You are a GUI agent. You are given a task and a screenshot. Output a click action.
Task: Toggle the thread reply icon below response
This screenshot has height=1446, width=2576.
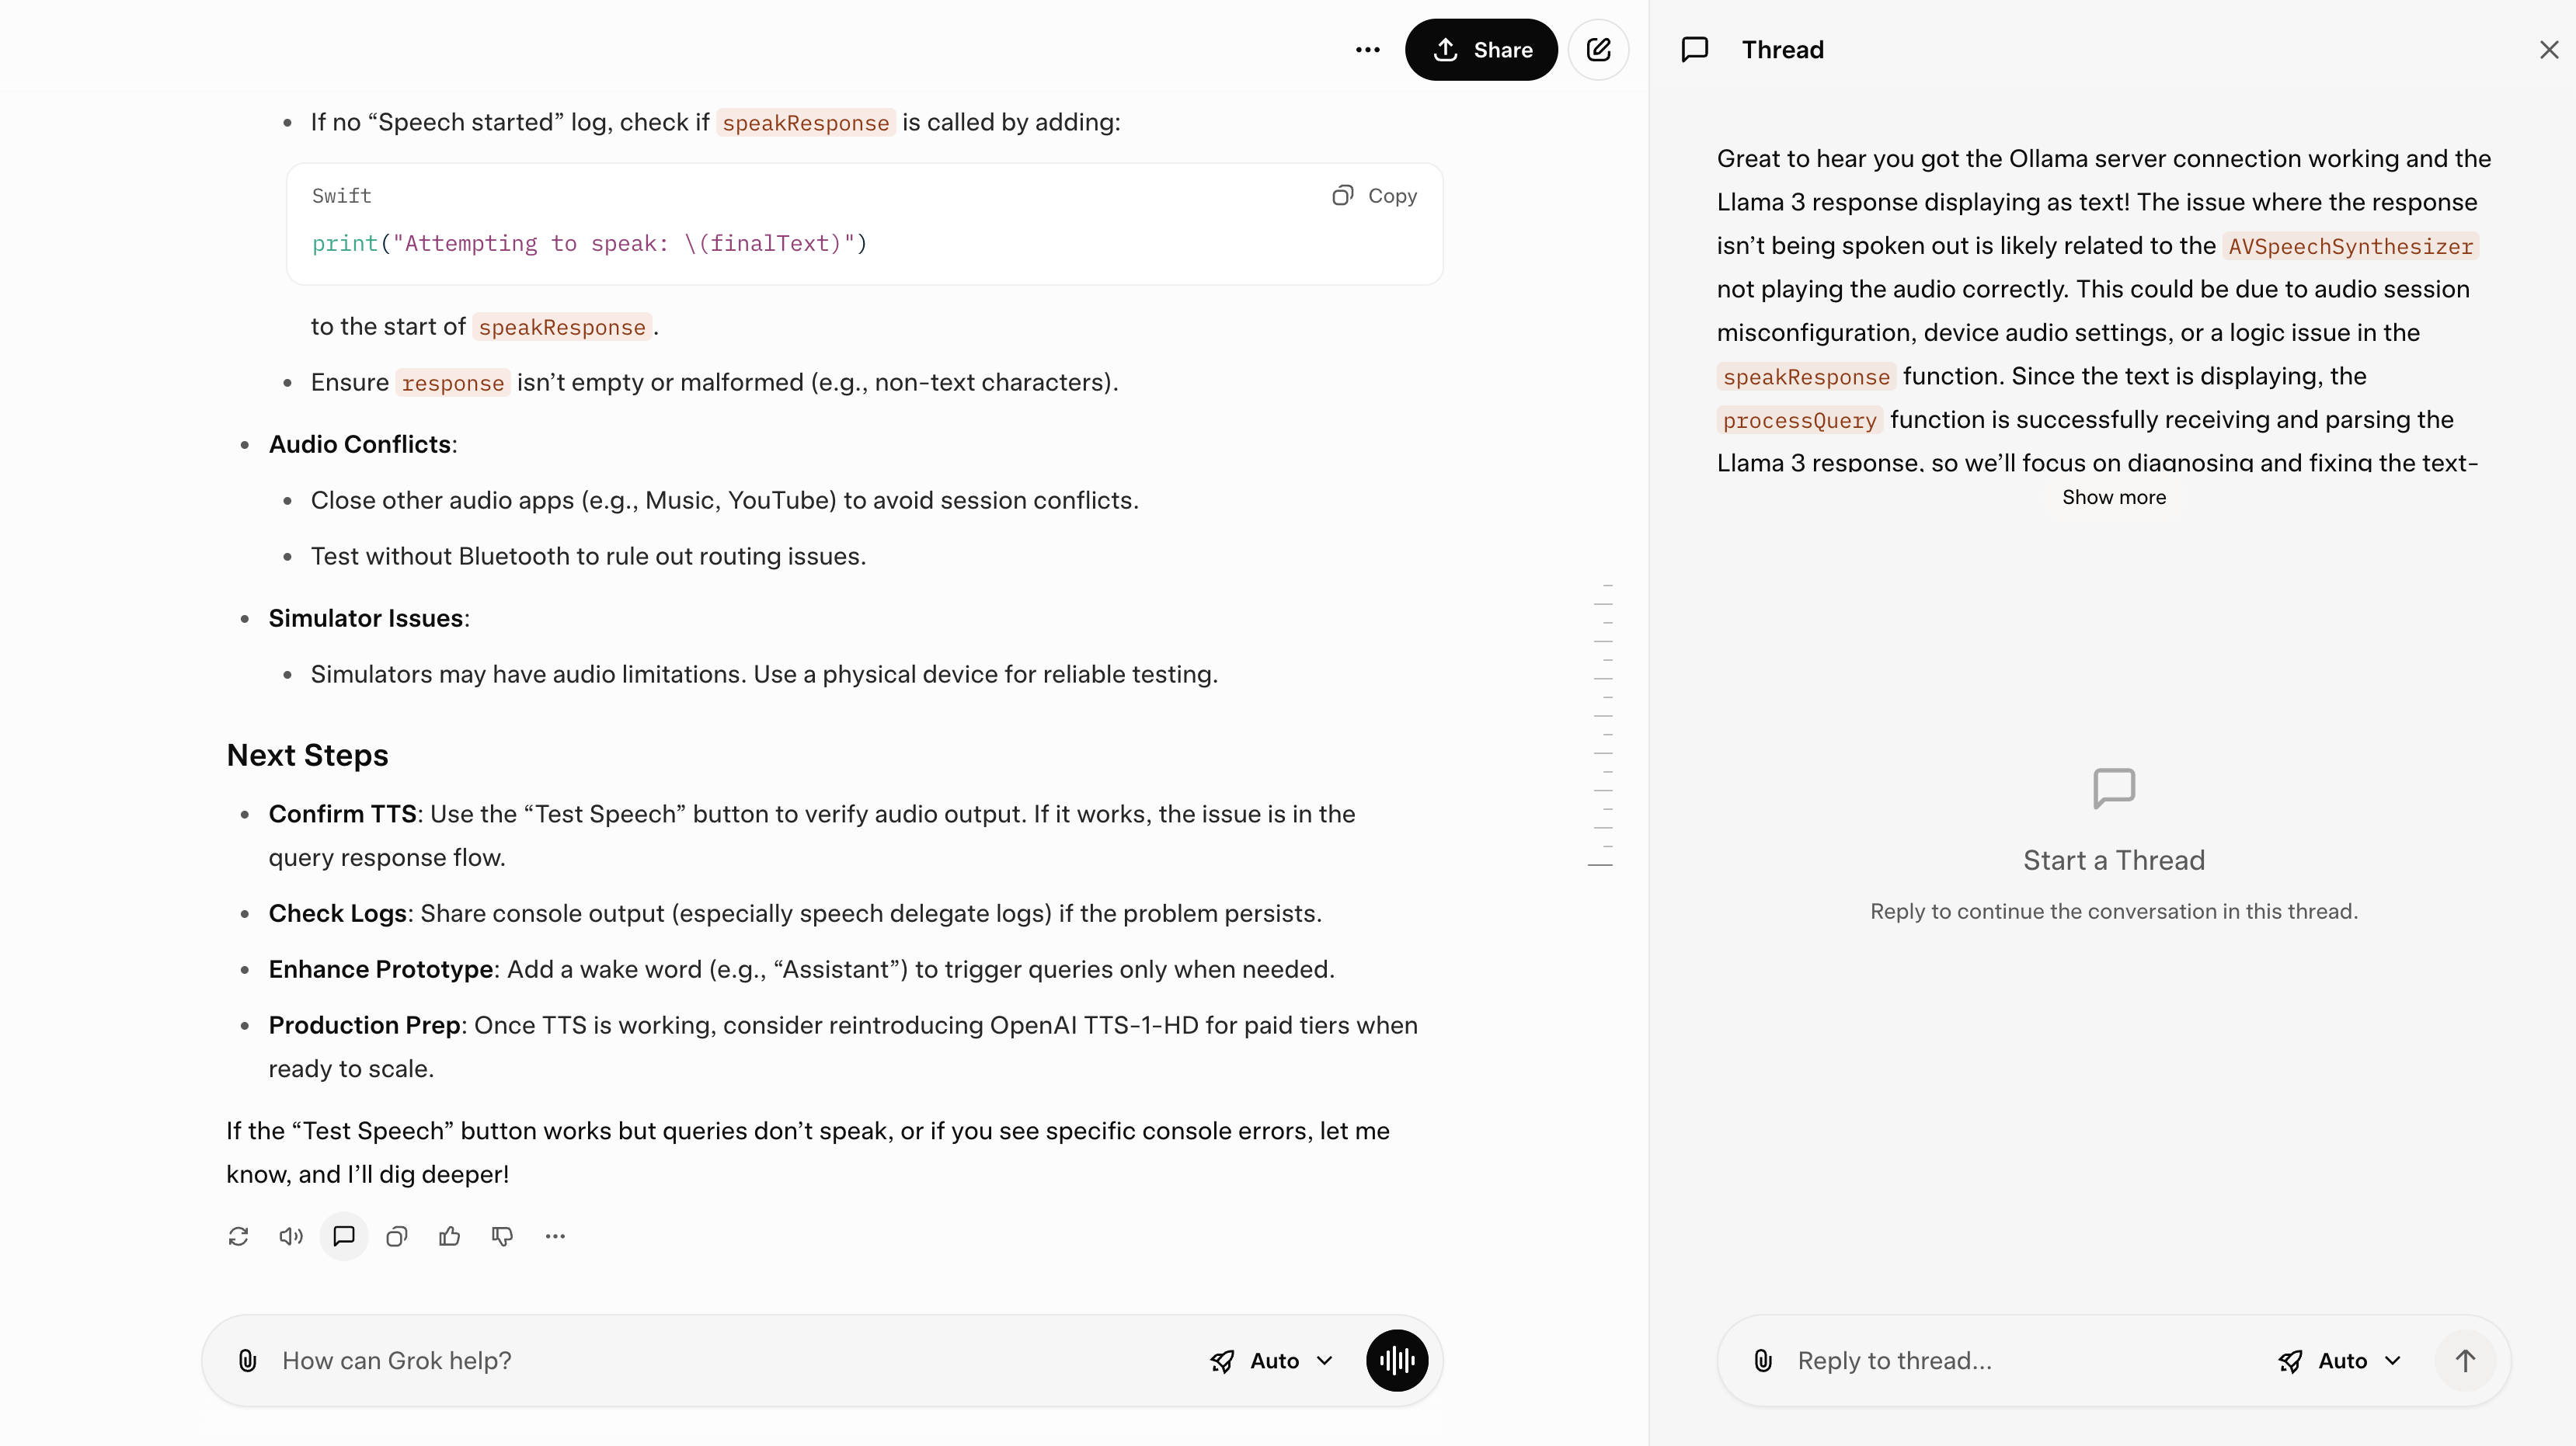[344, 1236]
